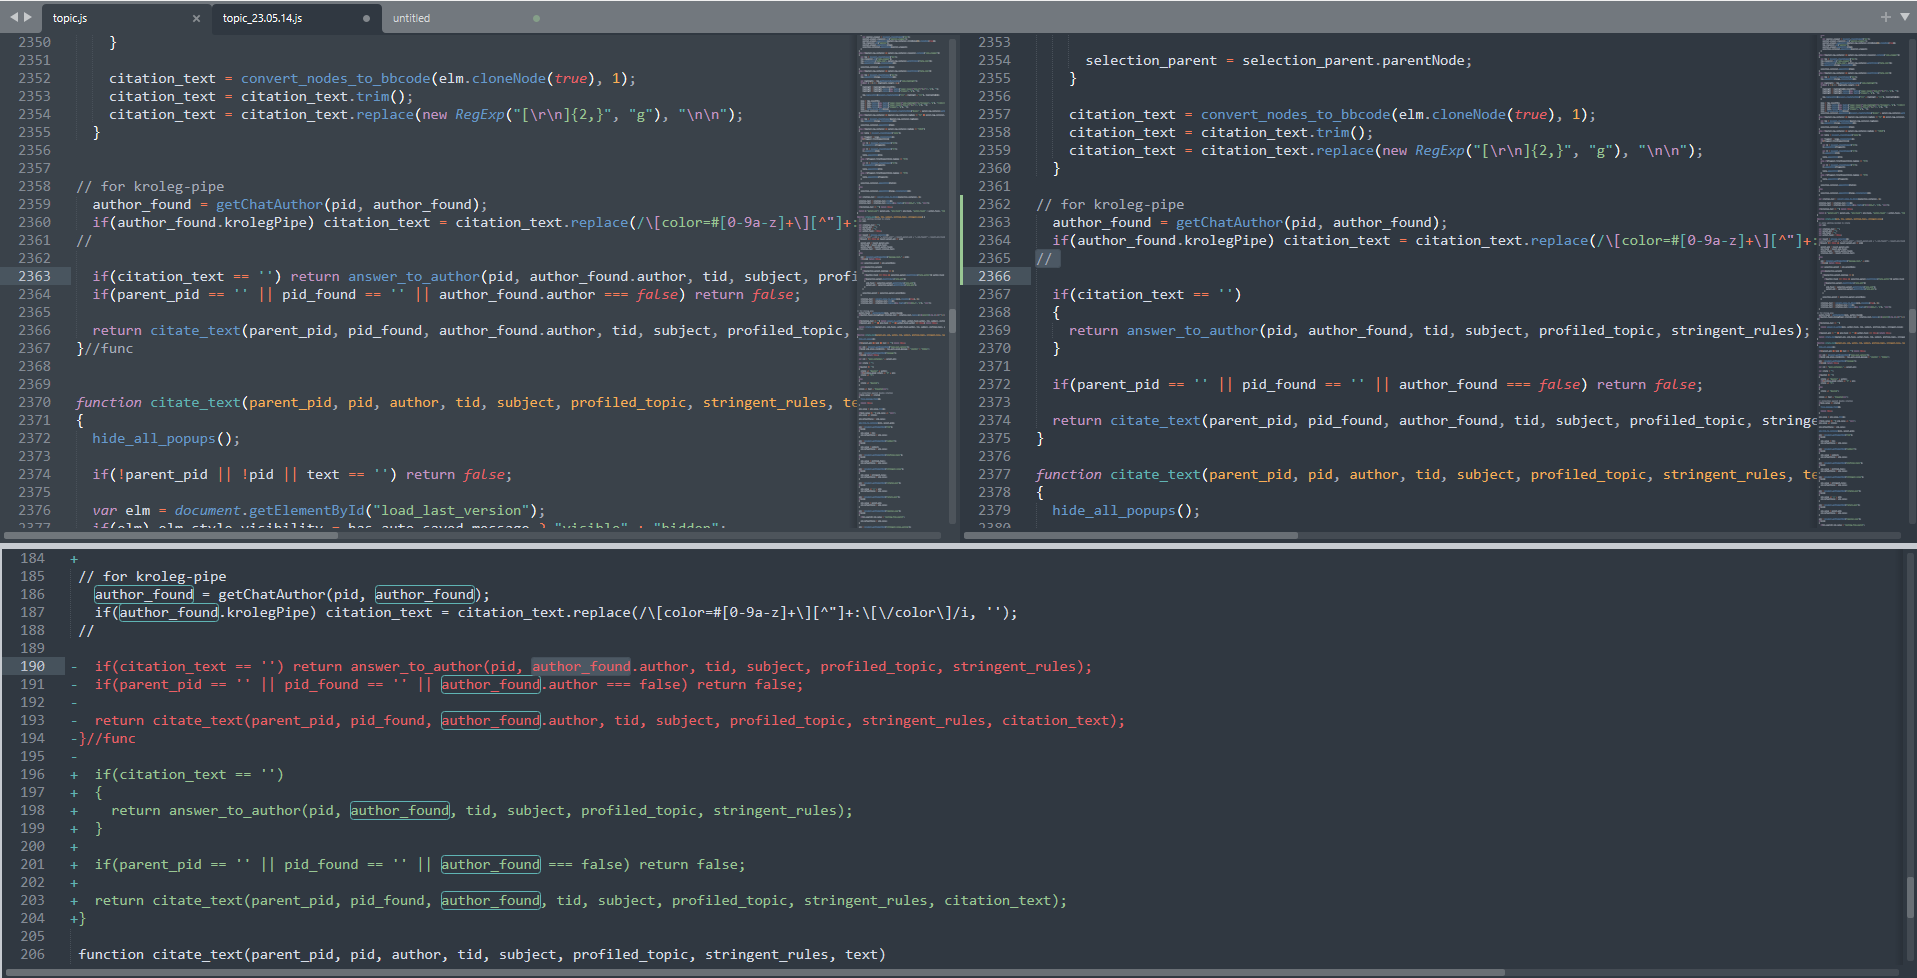Viewport: 1917px width, 978px height.
Task: Click line number 190 in diff gutter
Action: pyautogui.click(x=33, y=666)
